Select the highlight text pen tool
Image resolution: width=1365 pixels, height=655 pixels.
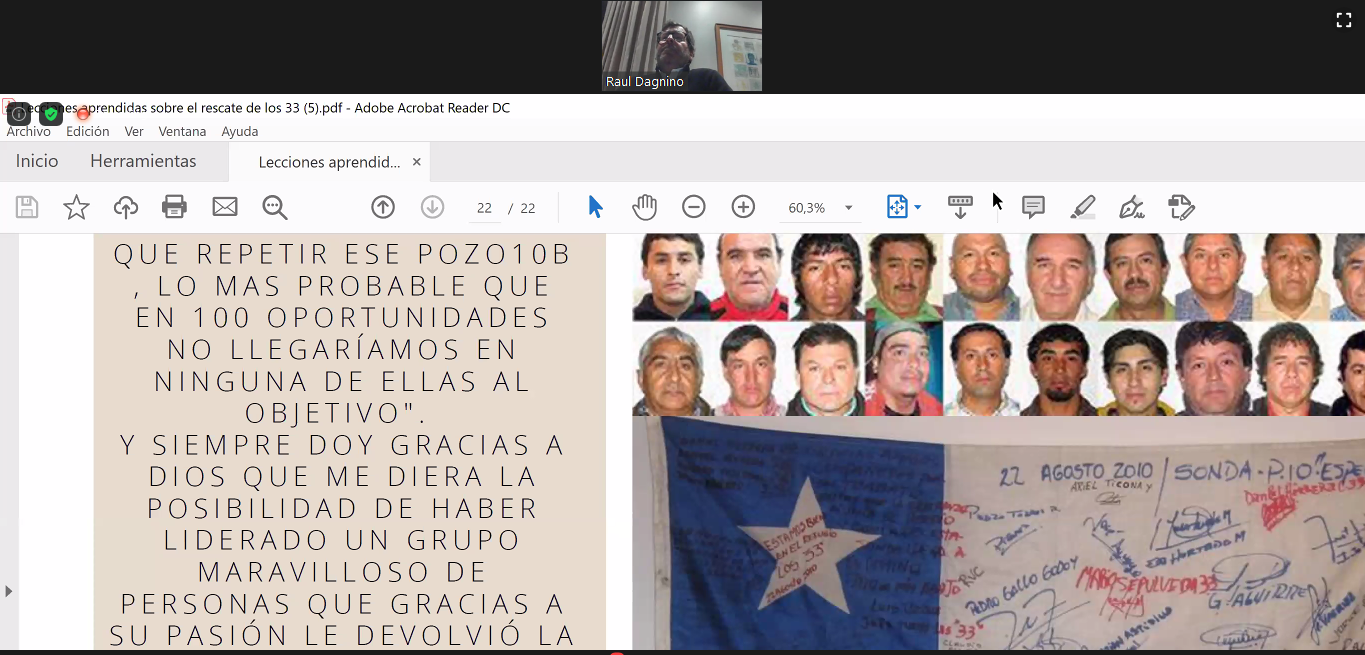click(1082, 207)
